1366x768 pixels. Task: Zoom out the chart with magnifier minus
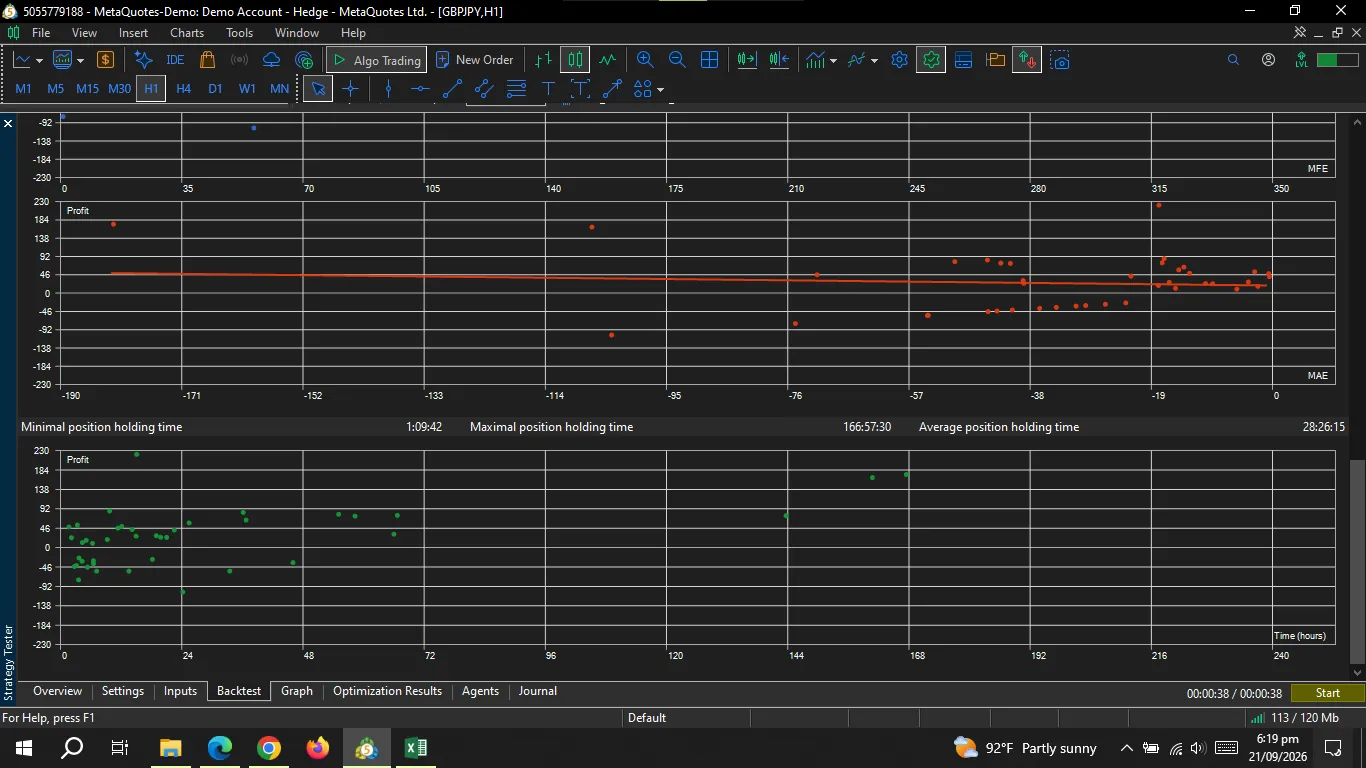coord(677,60)
